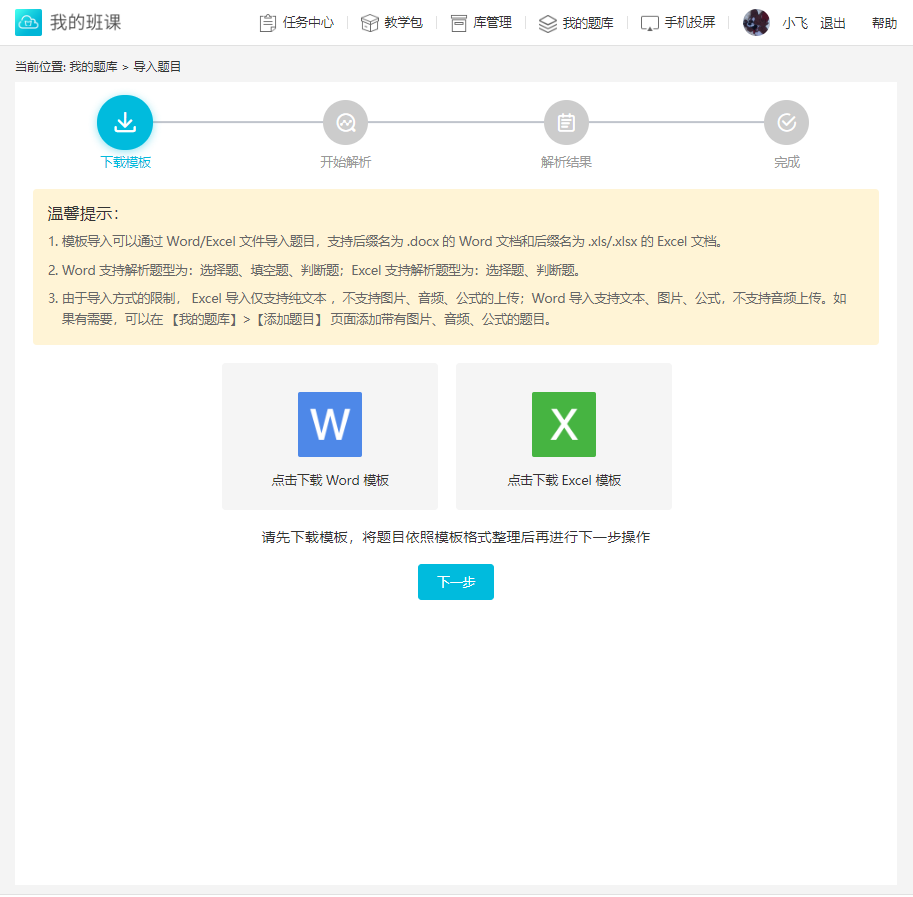
Task: Click the 手机投屏 screen icon
Action: [650, 23]
